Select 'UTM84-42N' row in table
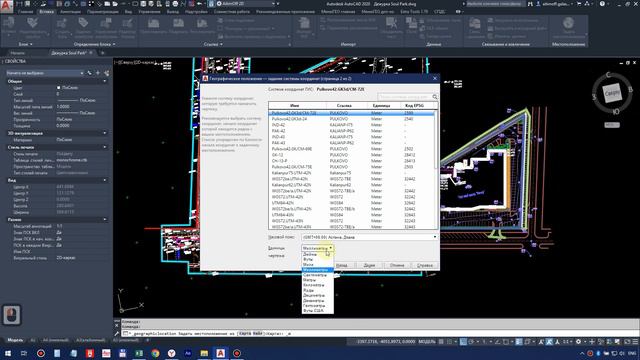Image resolution: width=640 pixels, height=360 pixels. pos(351,203)
